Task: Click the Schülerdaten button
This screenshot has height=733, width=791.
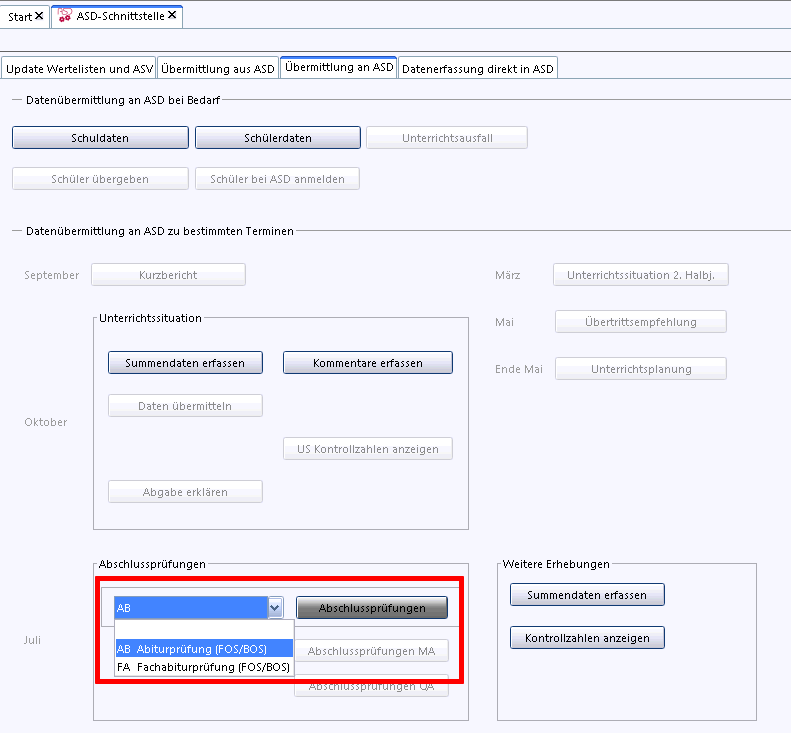Action: pyautogui.click(x=277, y=138)
